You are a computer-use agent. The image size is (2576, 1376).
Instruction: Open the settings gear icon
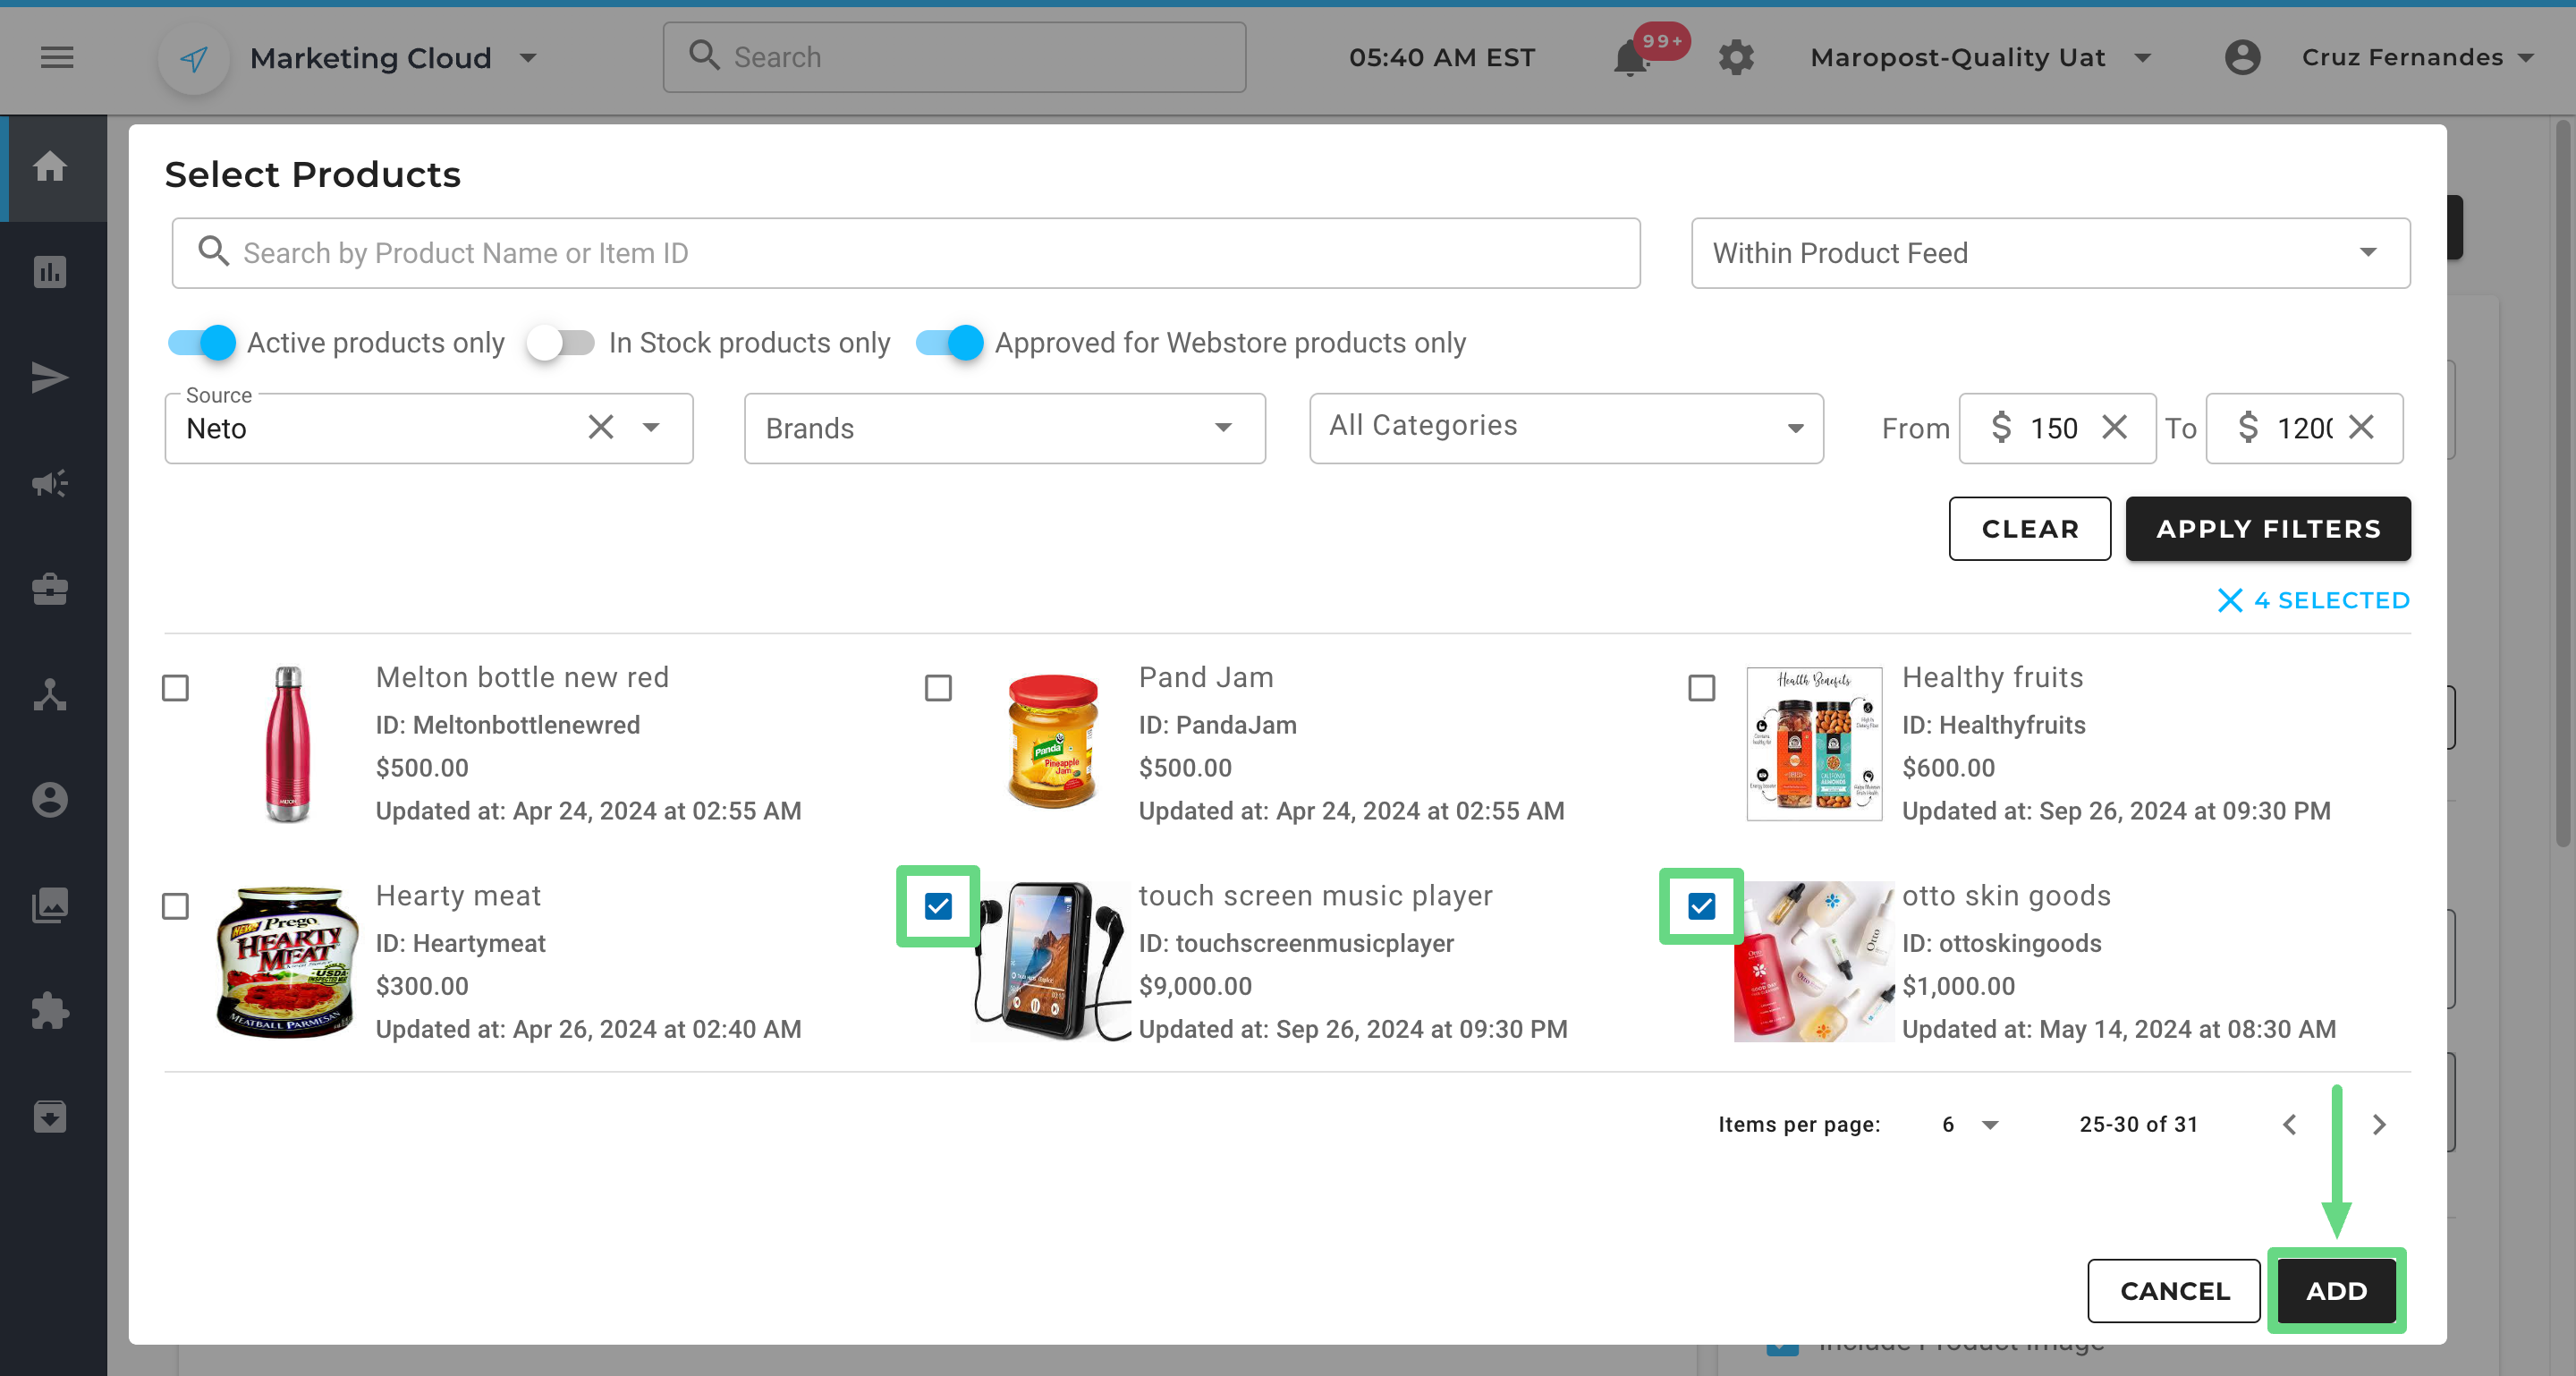pos(1736,58)
